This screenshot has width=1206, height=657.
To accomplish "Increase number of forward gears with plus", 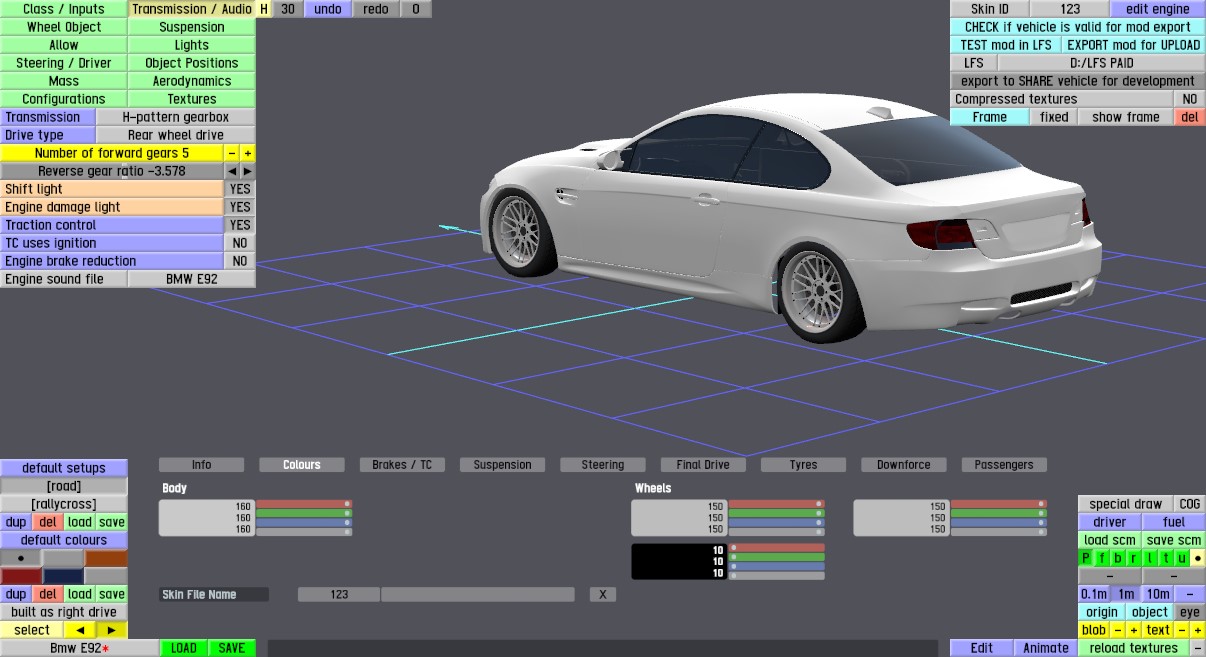I will coord(248,153).
